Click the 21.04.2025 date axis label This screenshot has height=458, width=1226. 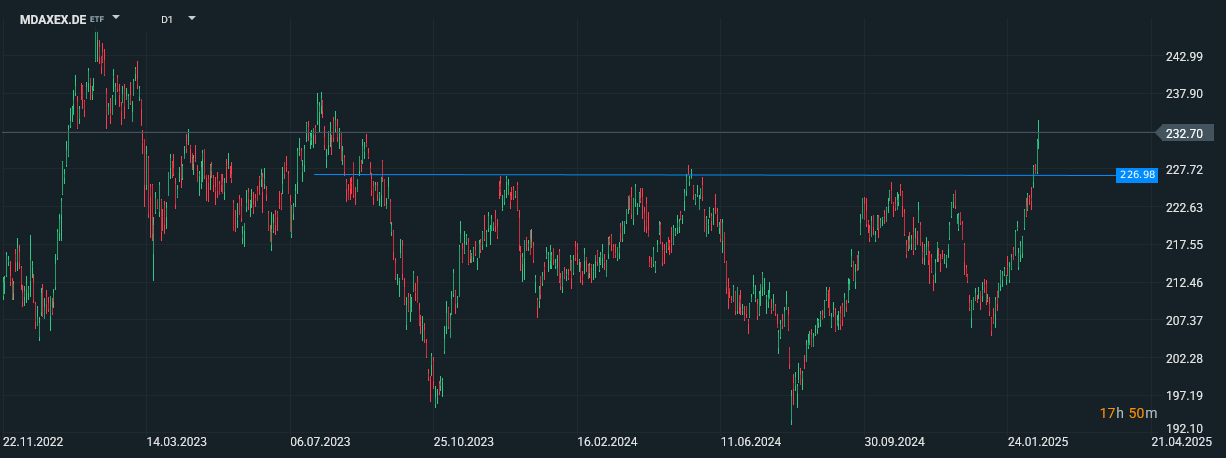[1181, 441]
